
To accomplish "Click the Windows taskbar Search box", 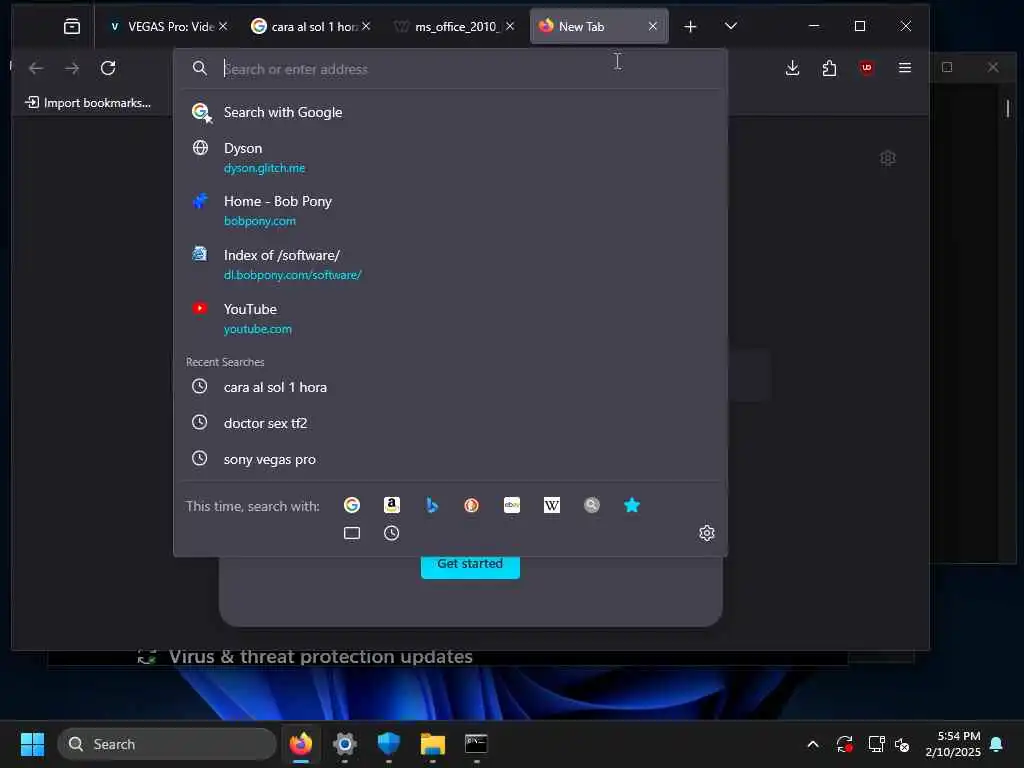I will pos(167,744).
